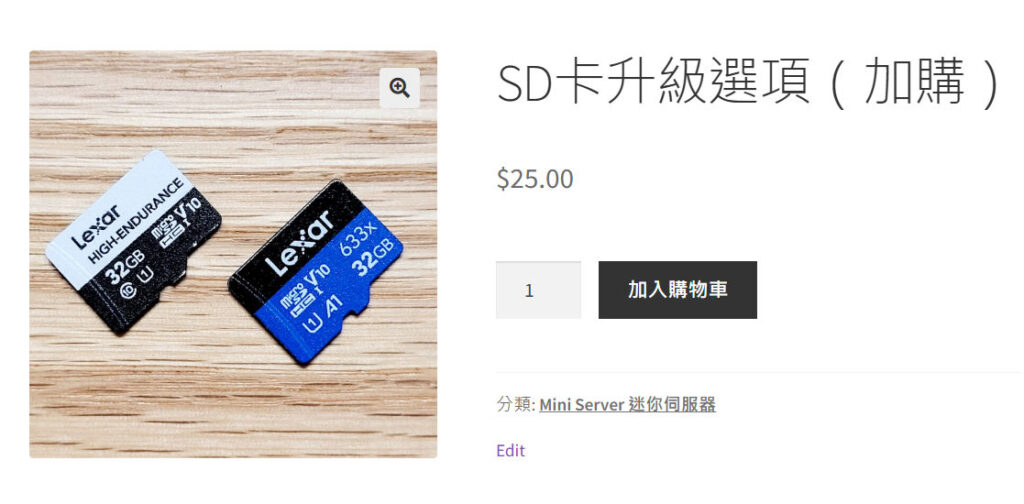Open the product photo of Lexar cards

coord(233,254)
